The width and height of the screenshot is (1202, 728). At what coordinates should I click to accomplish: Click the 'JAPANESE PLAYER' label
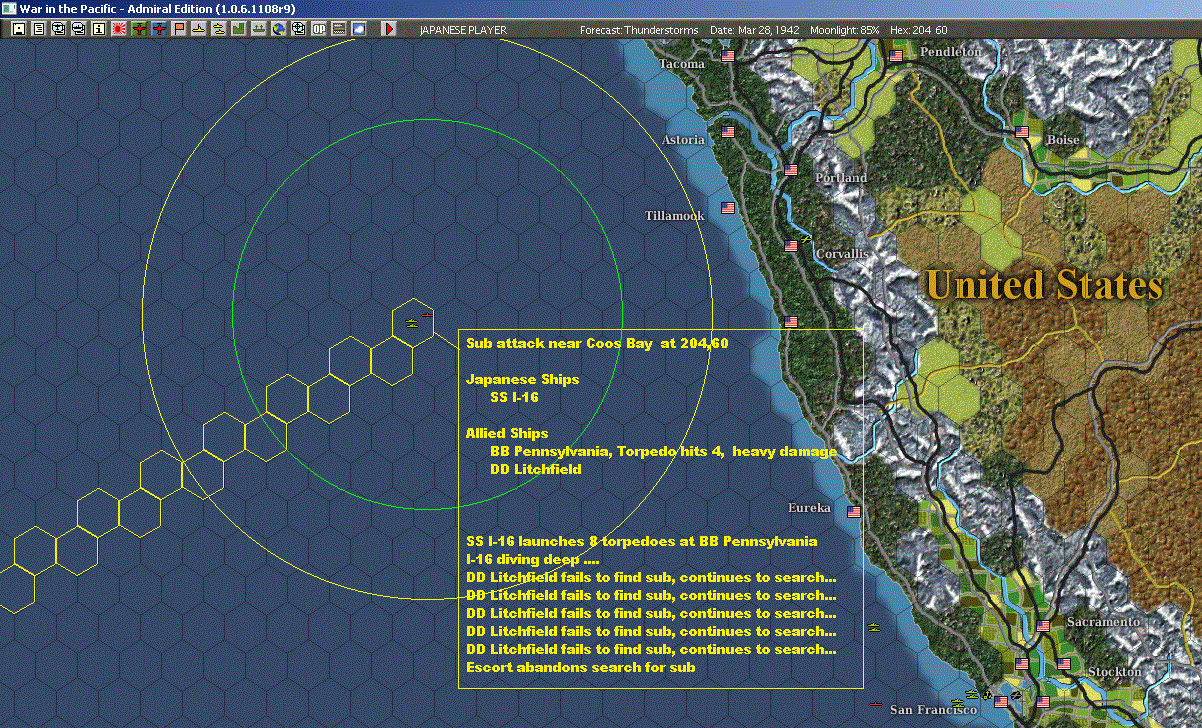[463, 30]
